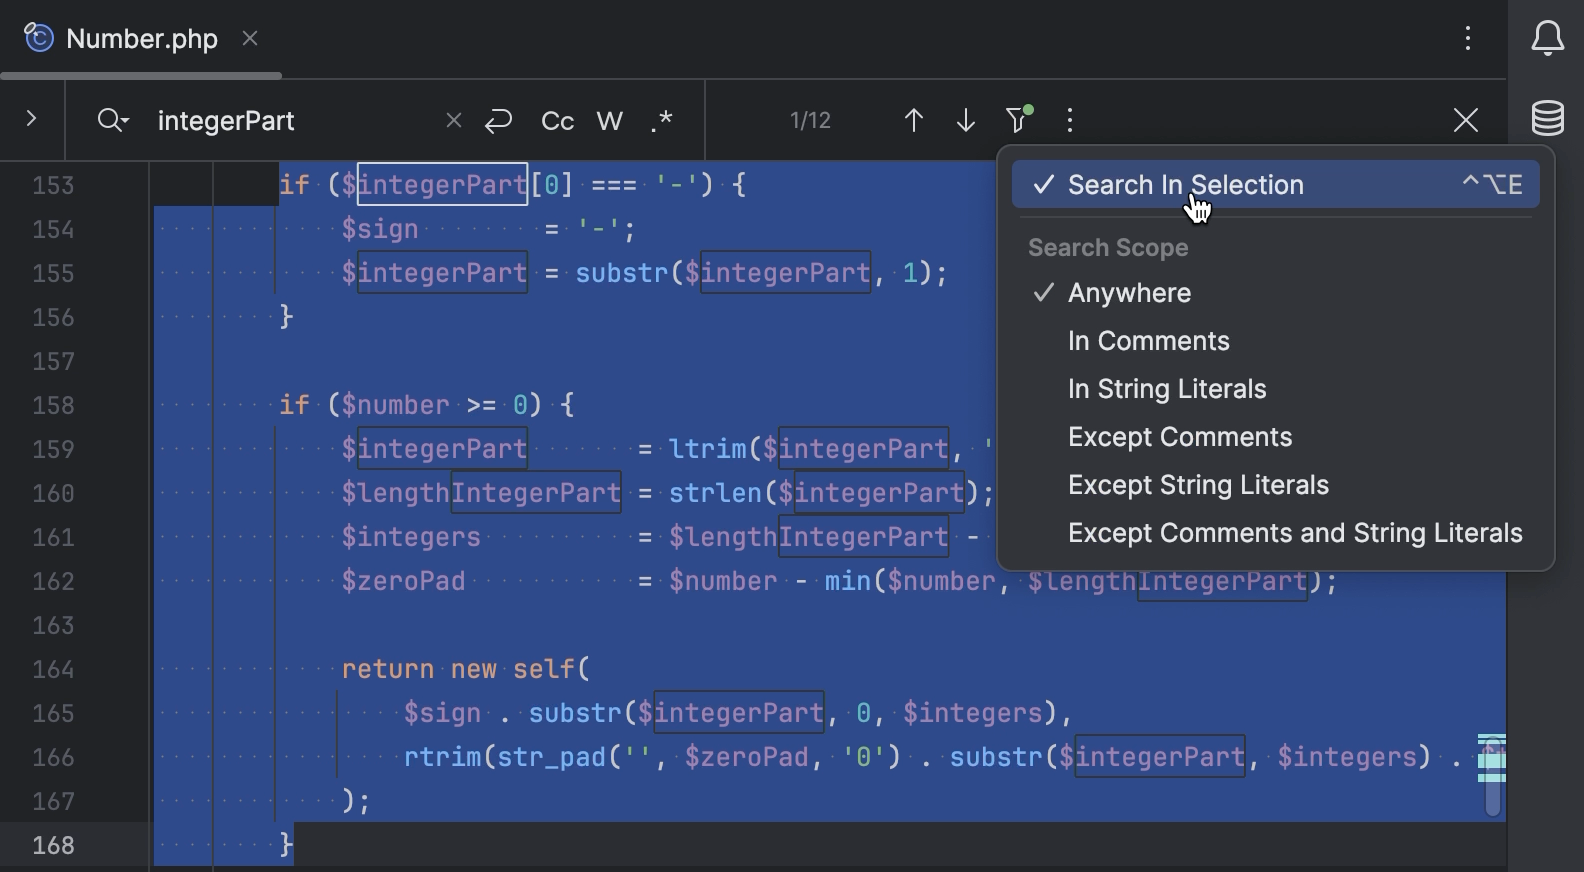This screenshot has width=1584, height=872.
Task: Expand the replace field chevron
Action: tap(31, 119)
